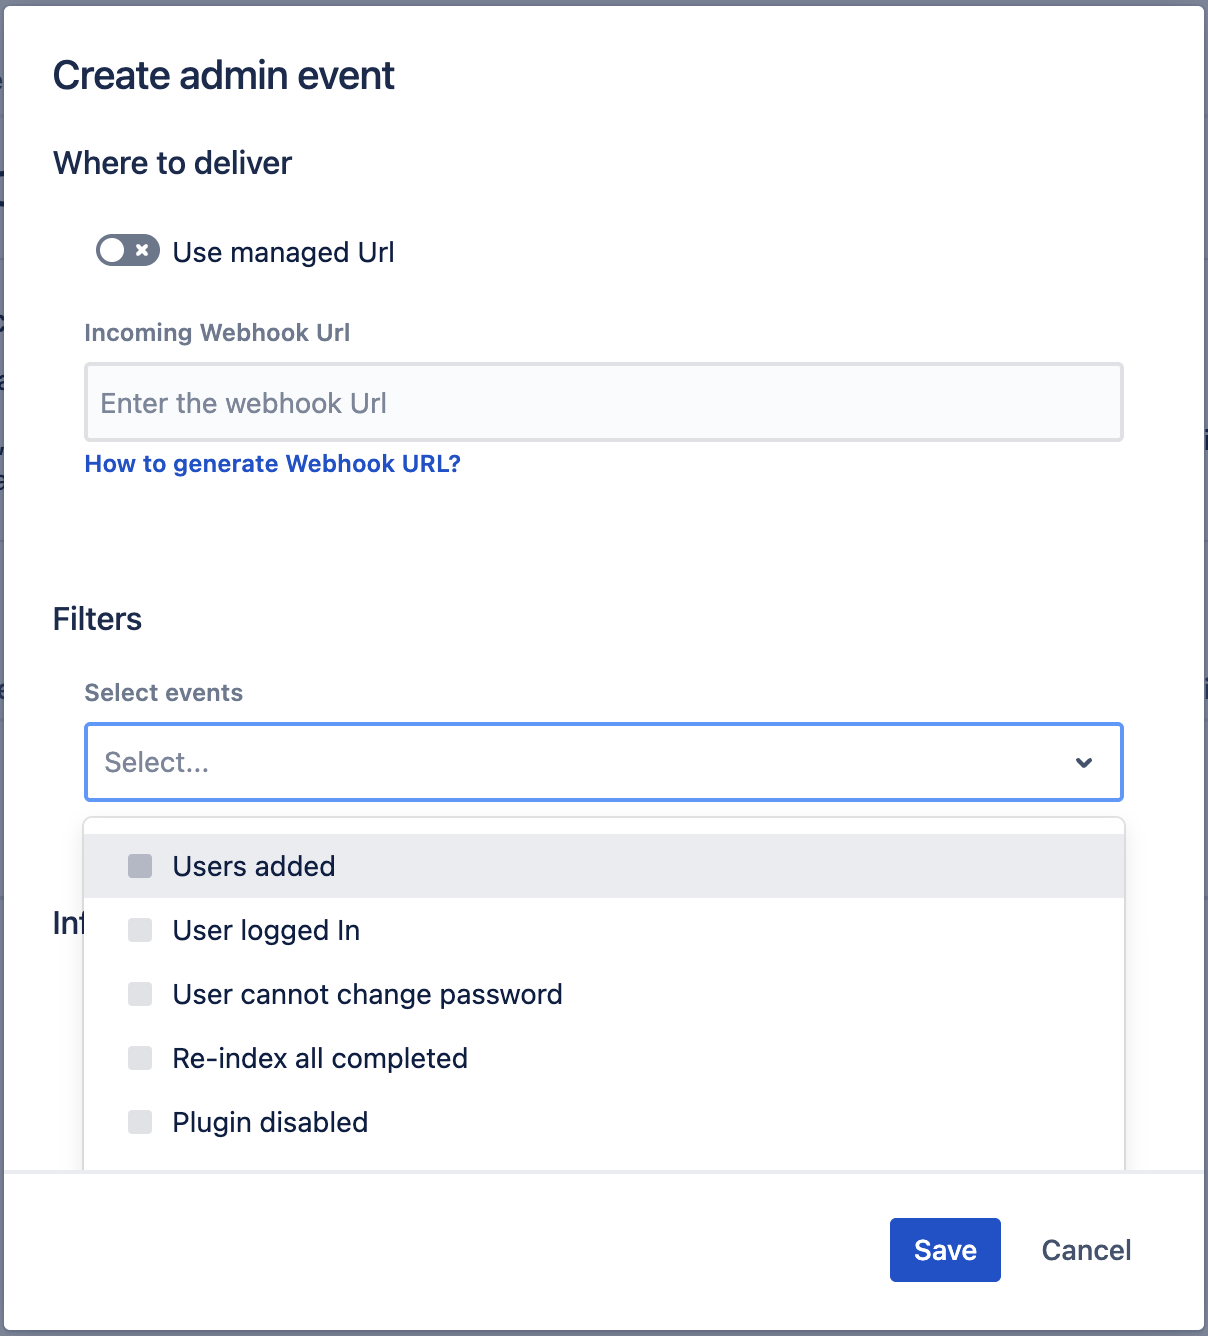Select Re-index all completed option text

pyautogui.click(x=320, y=1058)
